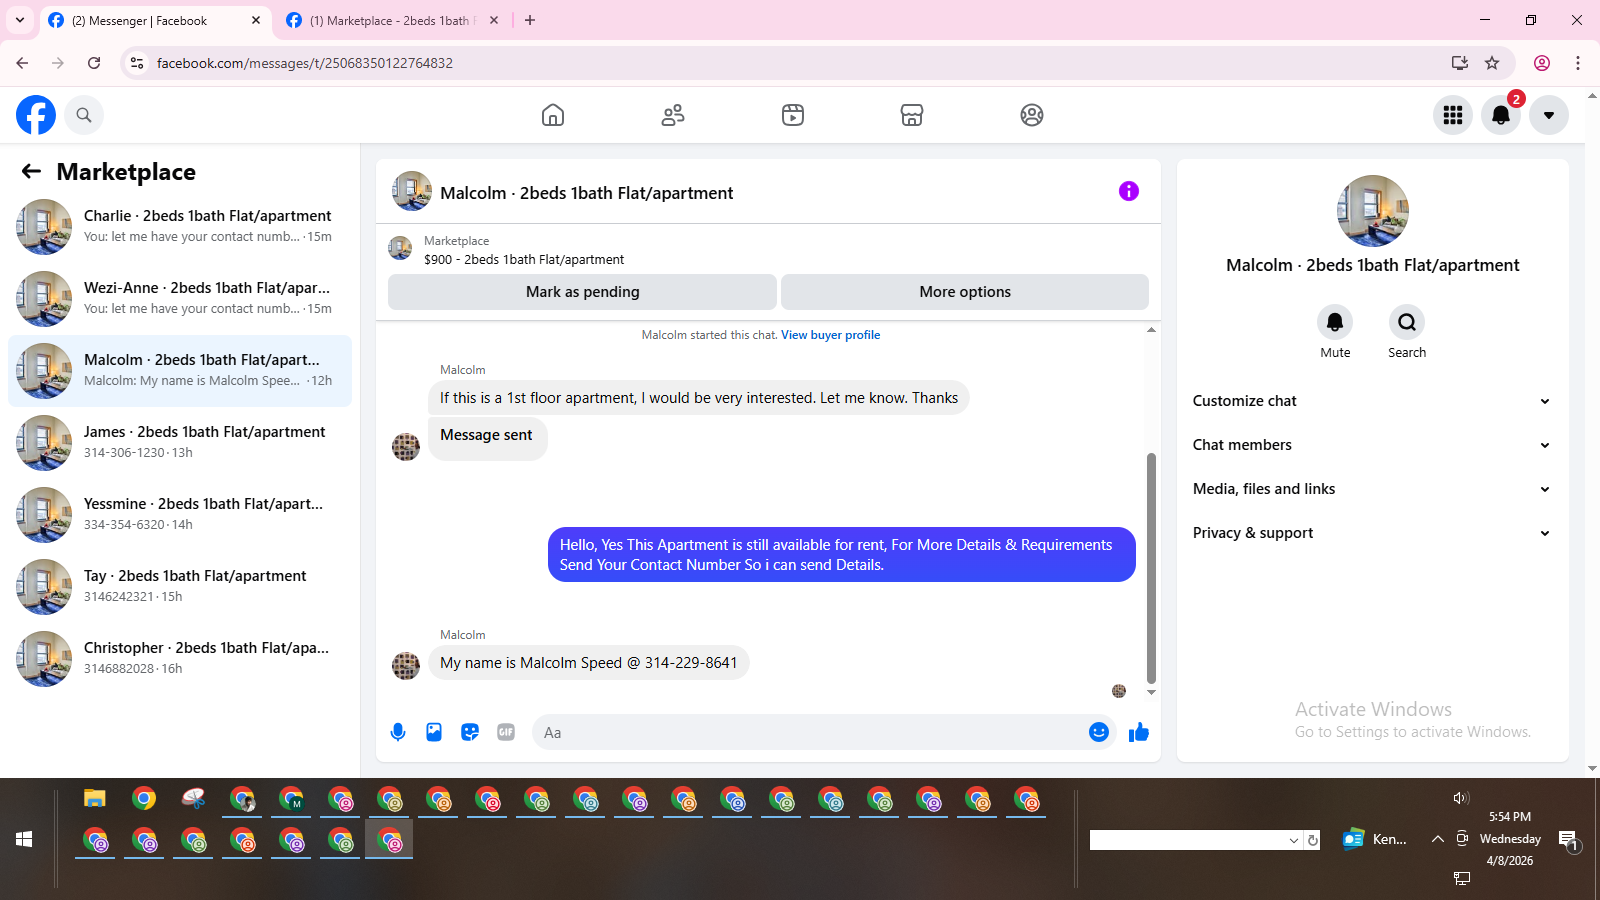Open the Tay conversation
Screen dimensions: 1600x900
point(180,587)
